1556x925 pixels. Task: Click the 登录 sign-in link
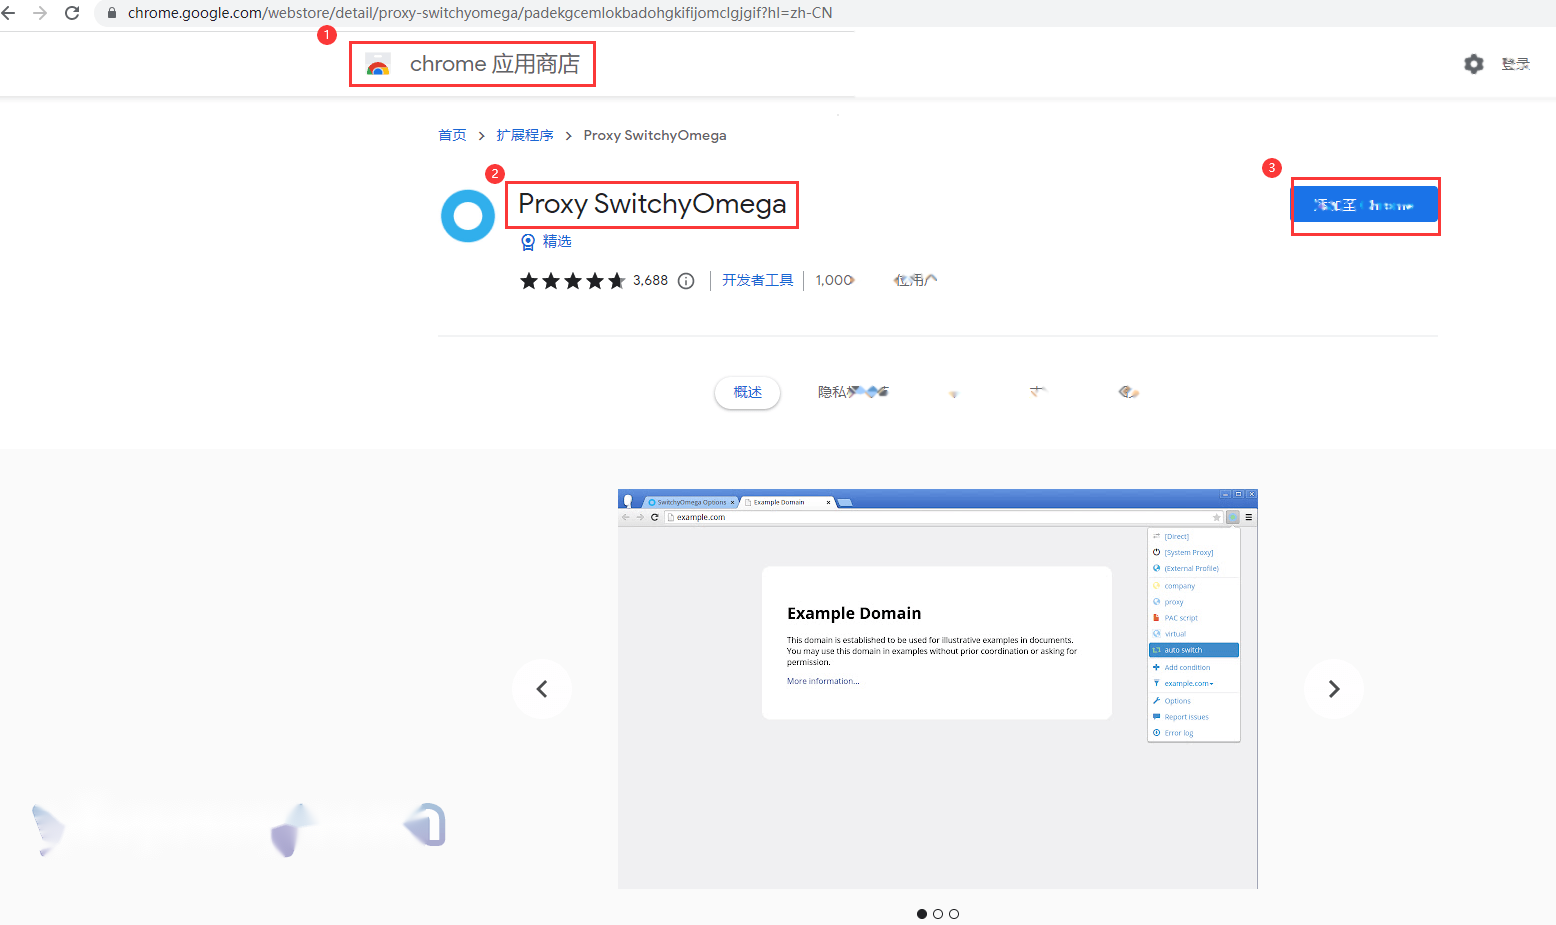pos(1515,64)
